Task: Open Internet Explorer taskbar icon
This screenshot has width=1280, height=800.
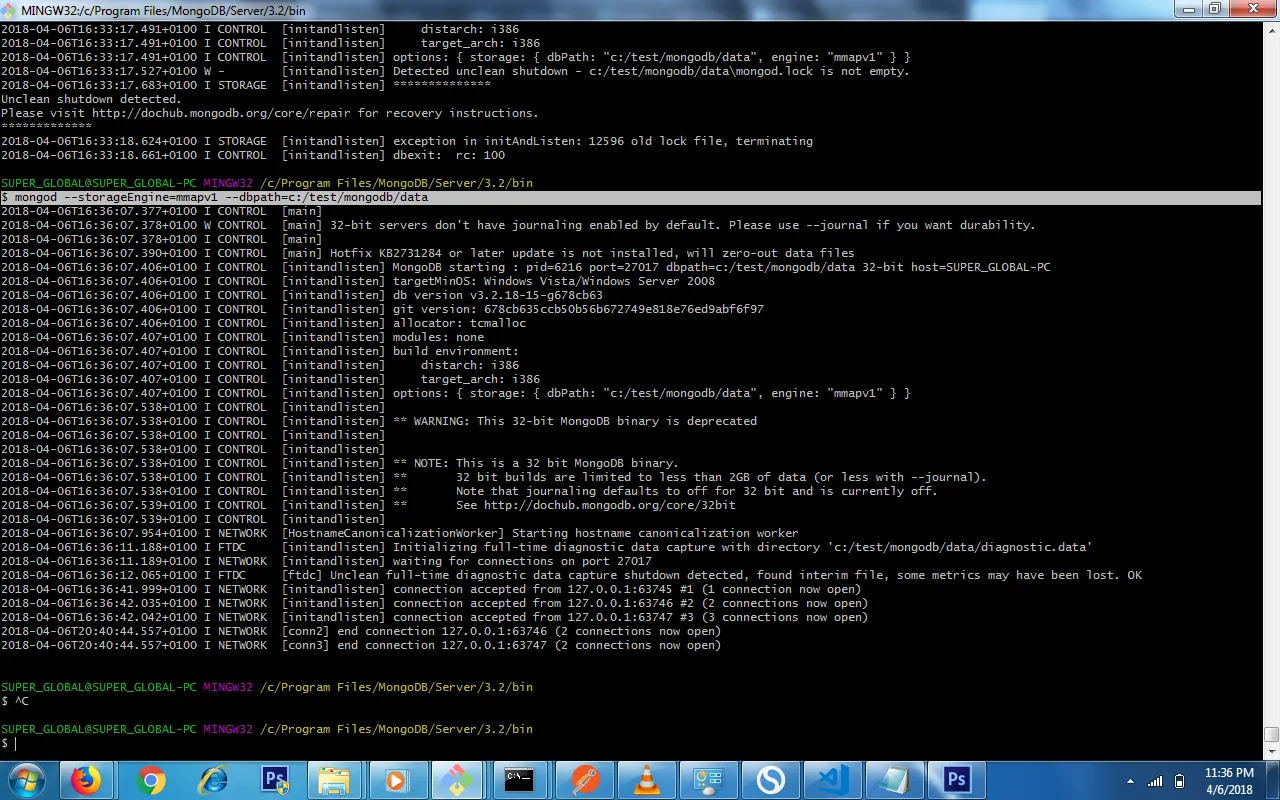Action: click(x=213, y=780)
